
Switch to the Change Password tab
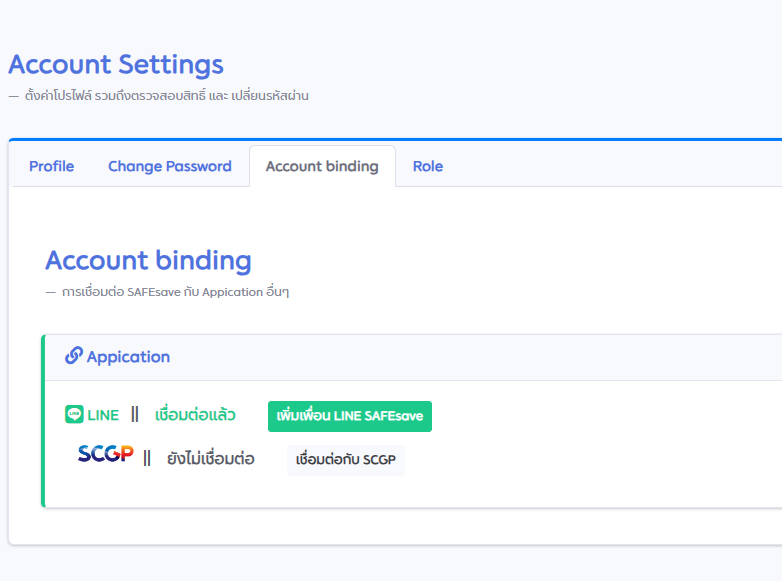170,166
